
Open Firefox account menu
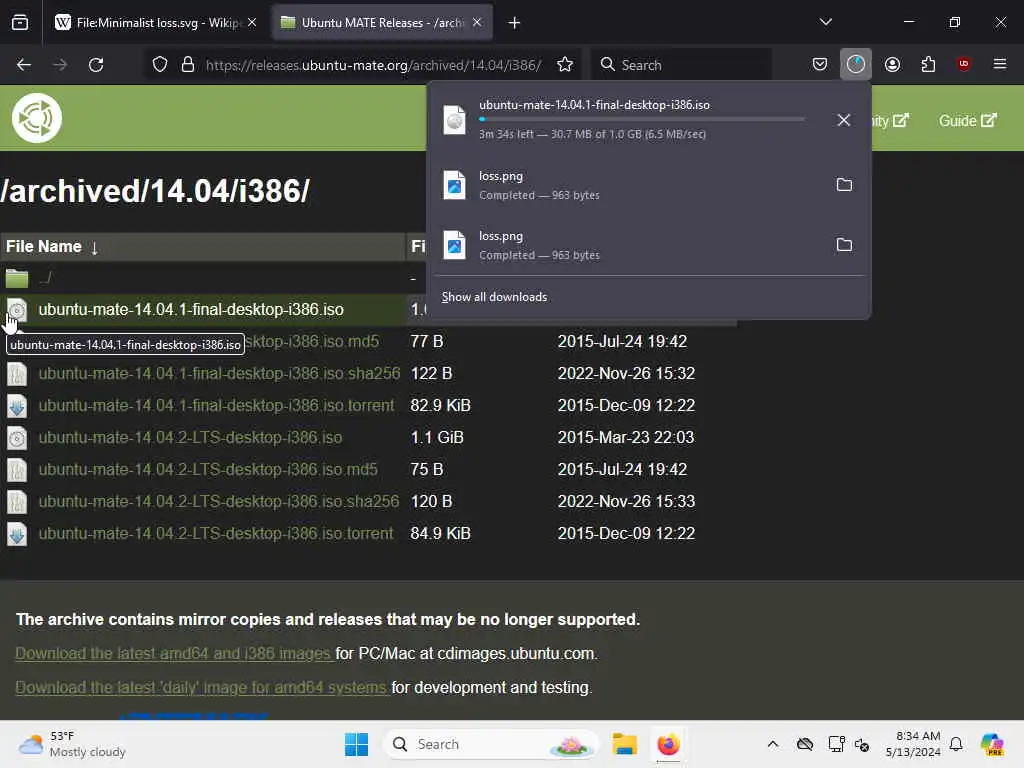pos(892,64)
